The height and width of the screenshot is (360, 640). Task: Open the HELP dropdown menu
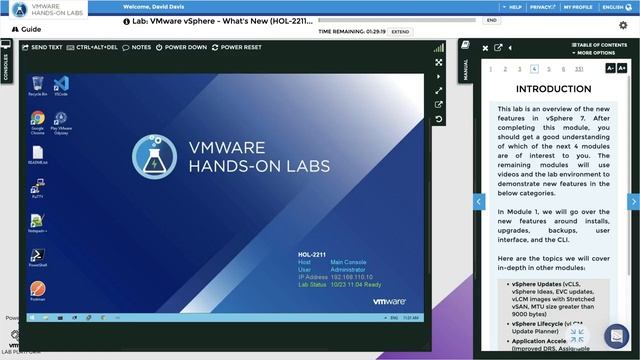tap(512, 7)
